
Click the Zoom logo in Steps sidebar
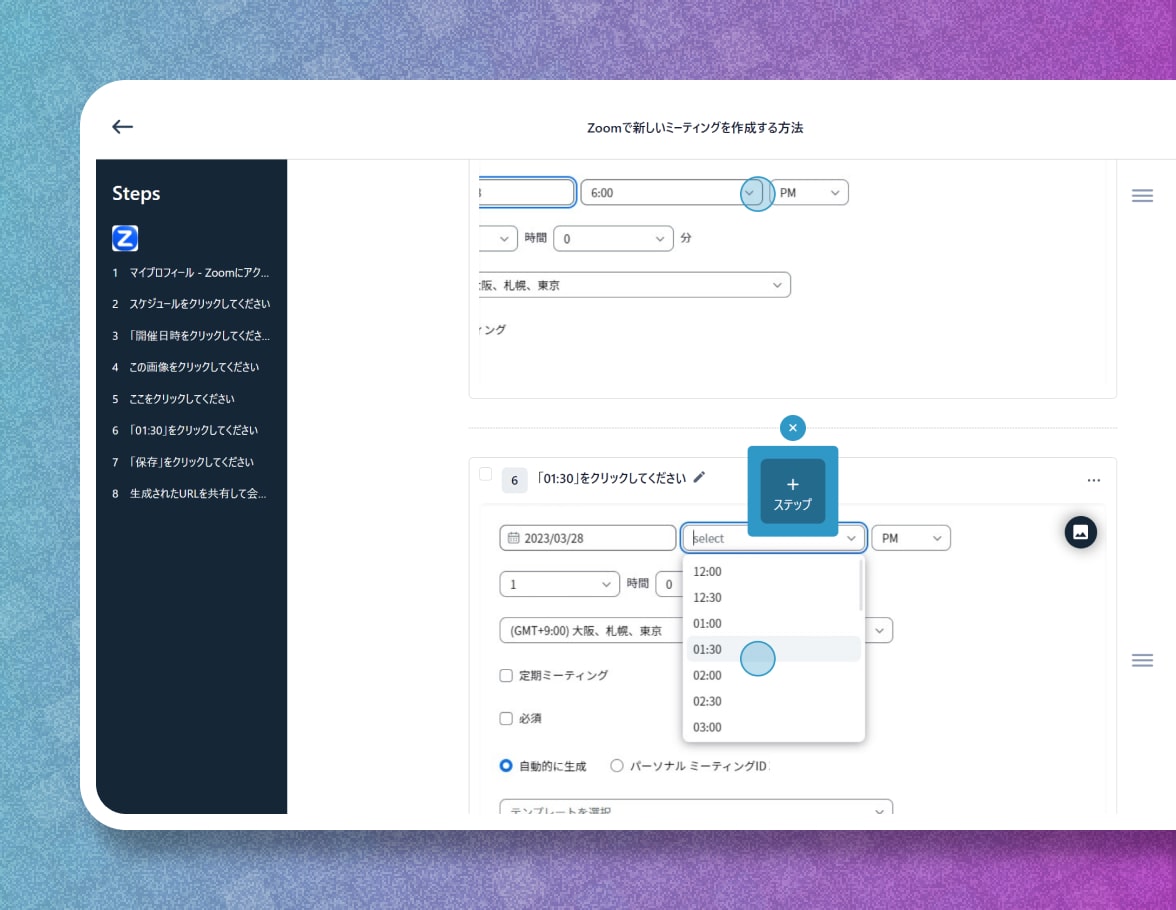pyautogui.click(x=125, y=239)
